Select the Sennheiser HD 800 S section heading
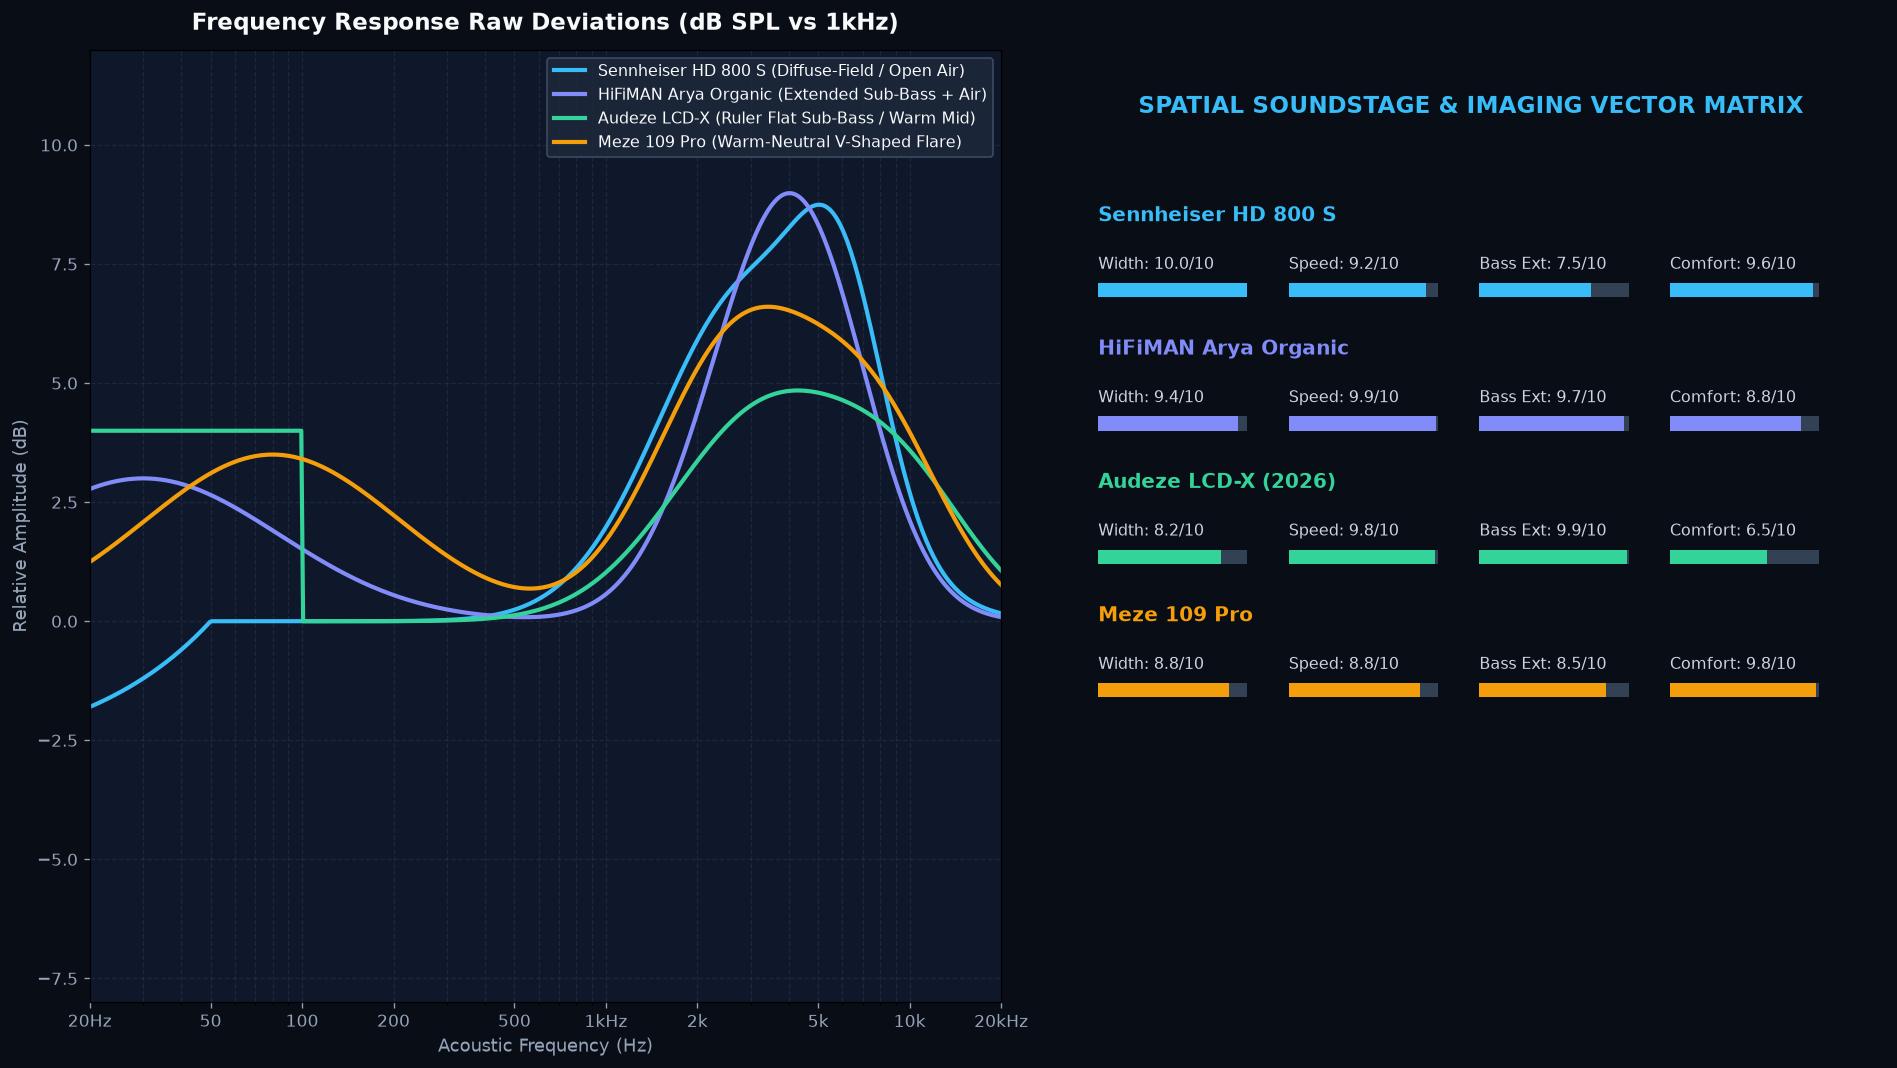 click(x=1216, y=214)
